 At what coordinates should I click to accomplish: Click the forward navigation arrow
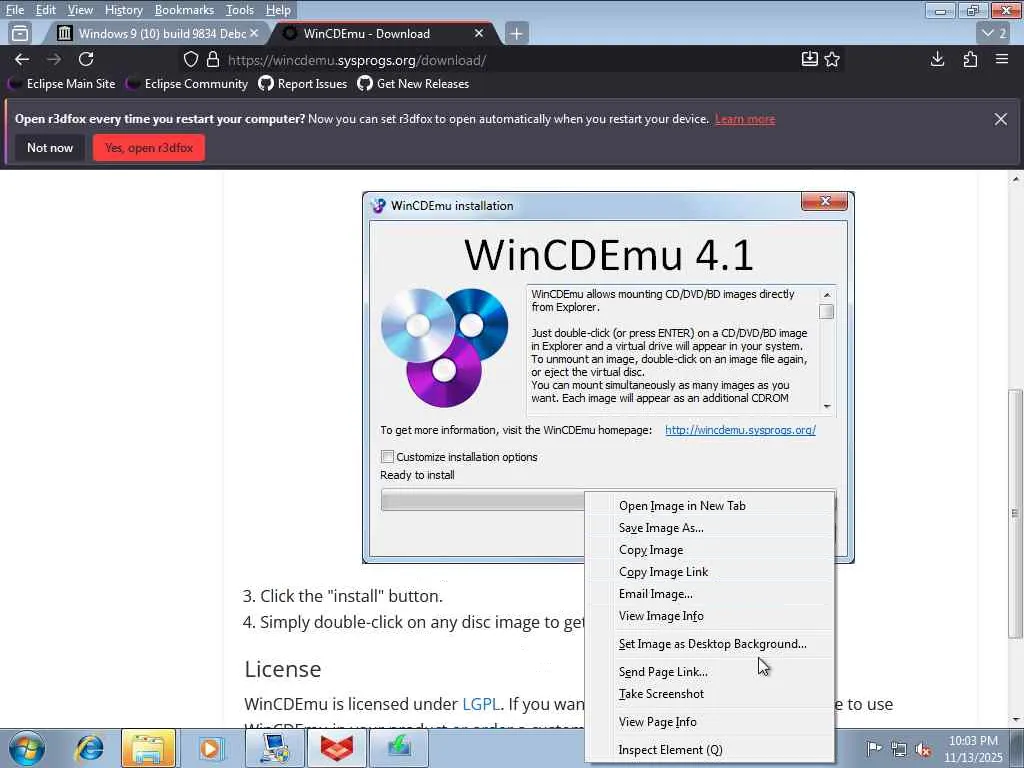(54, 59)
